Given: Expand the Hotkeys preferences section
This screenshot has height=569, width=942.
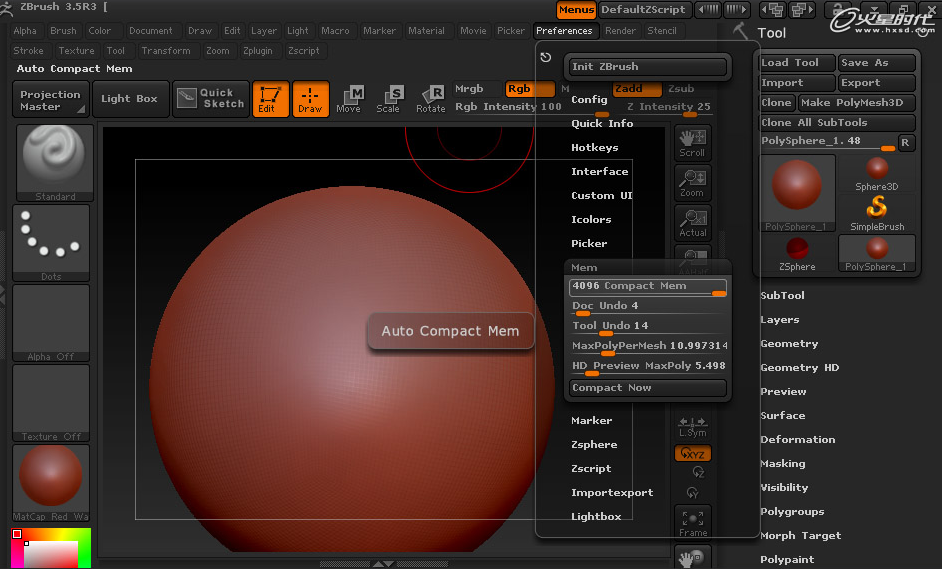Looking at the screenshot, I should [594, 147].
